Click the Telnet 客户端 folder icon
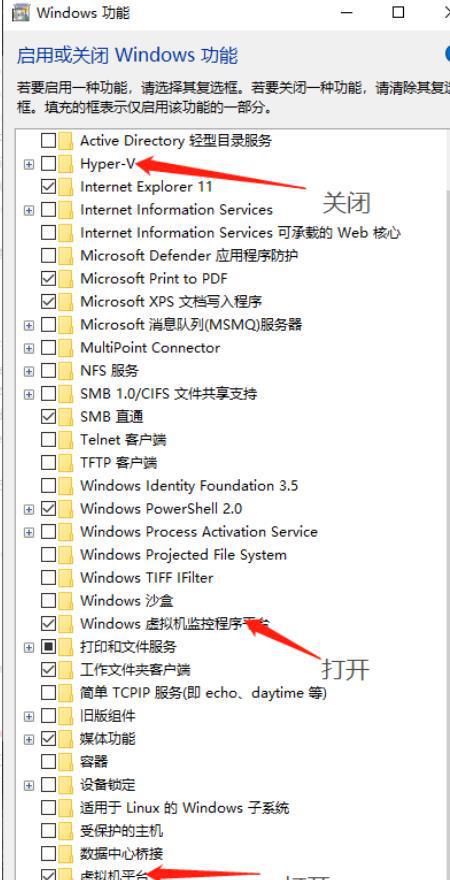Image resolution: width=450 pixels, height=880 pixels. click(66, 439)
